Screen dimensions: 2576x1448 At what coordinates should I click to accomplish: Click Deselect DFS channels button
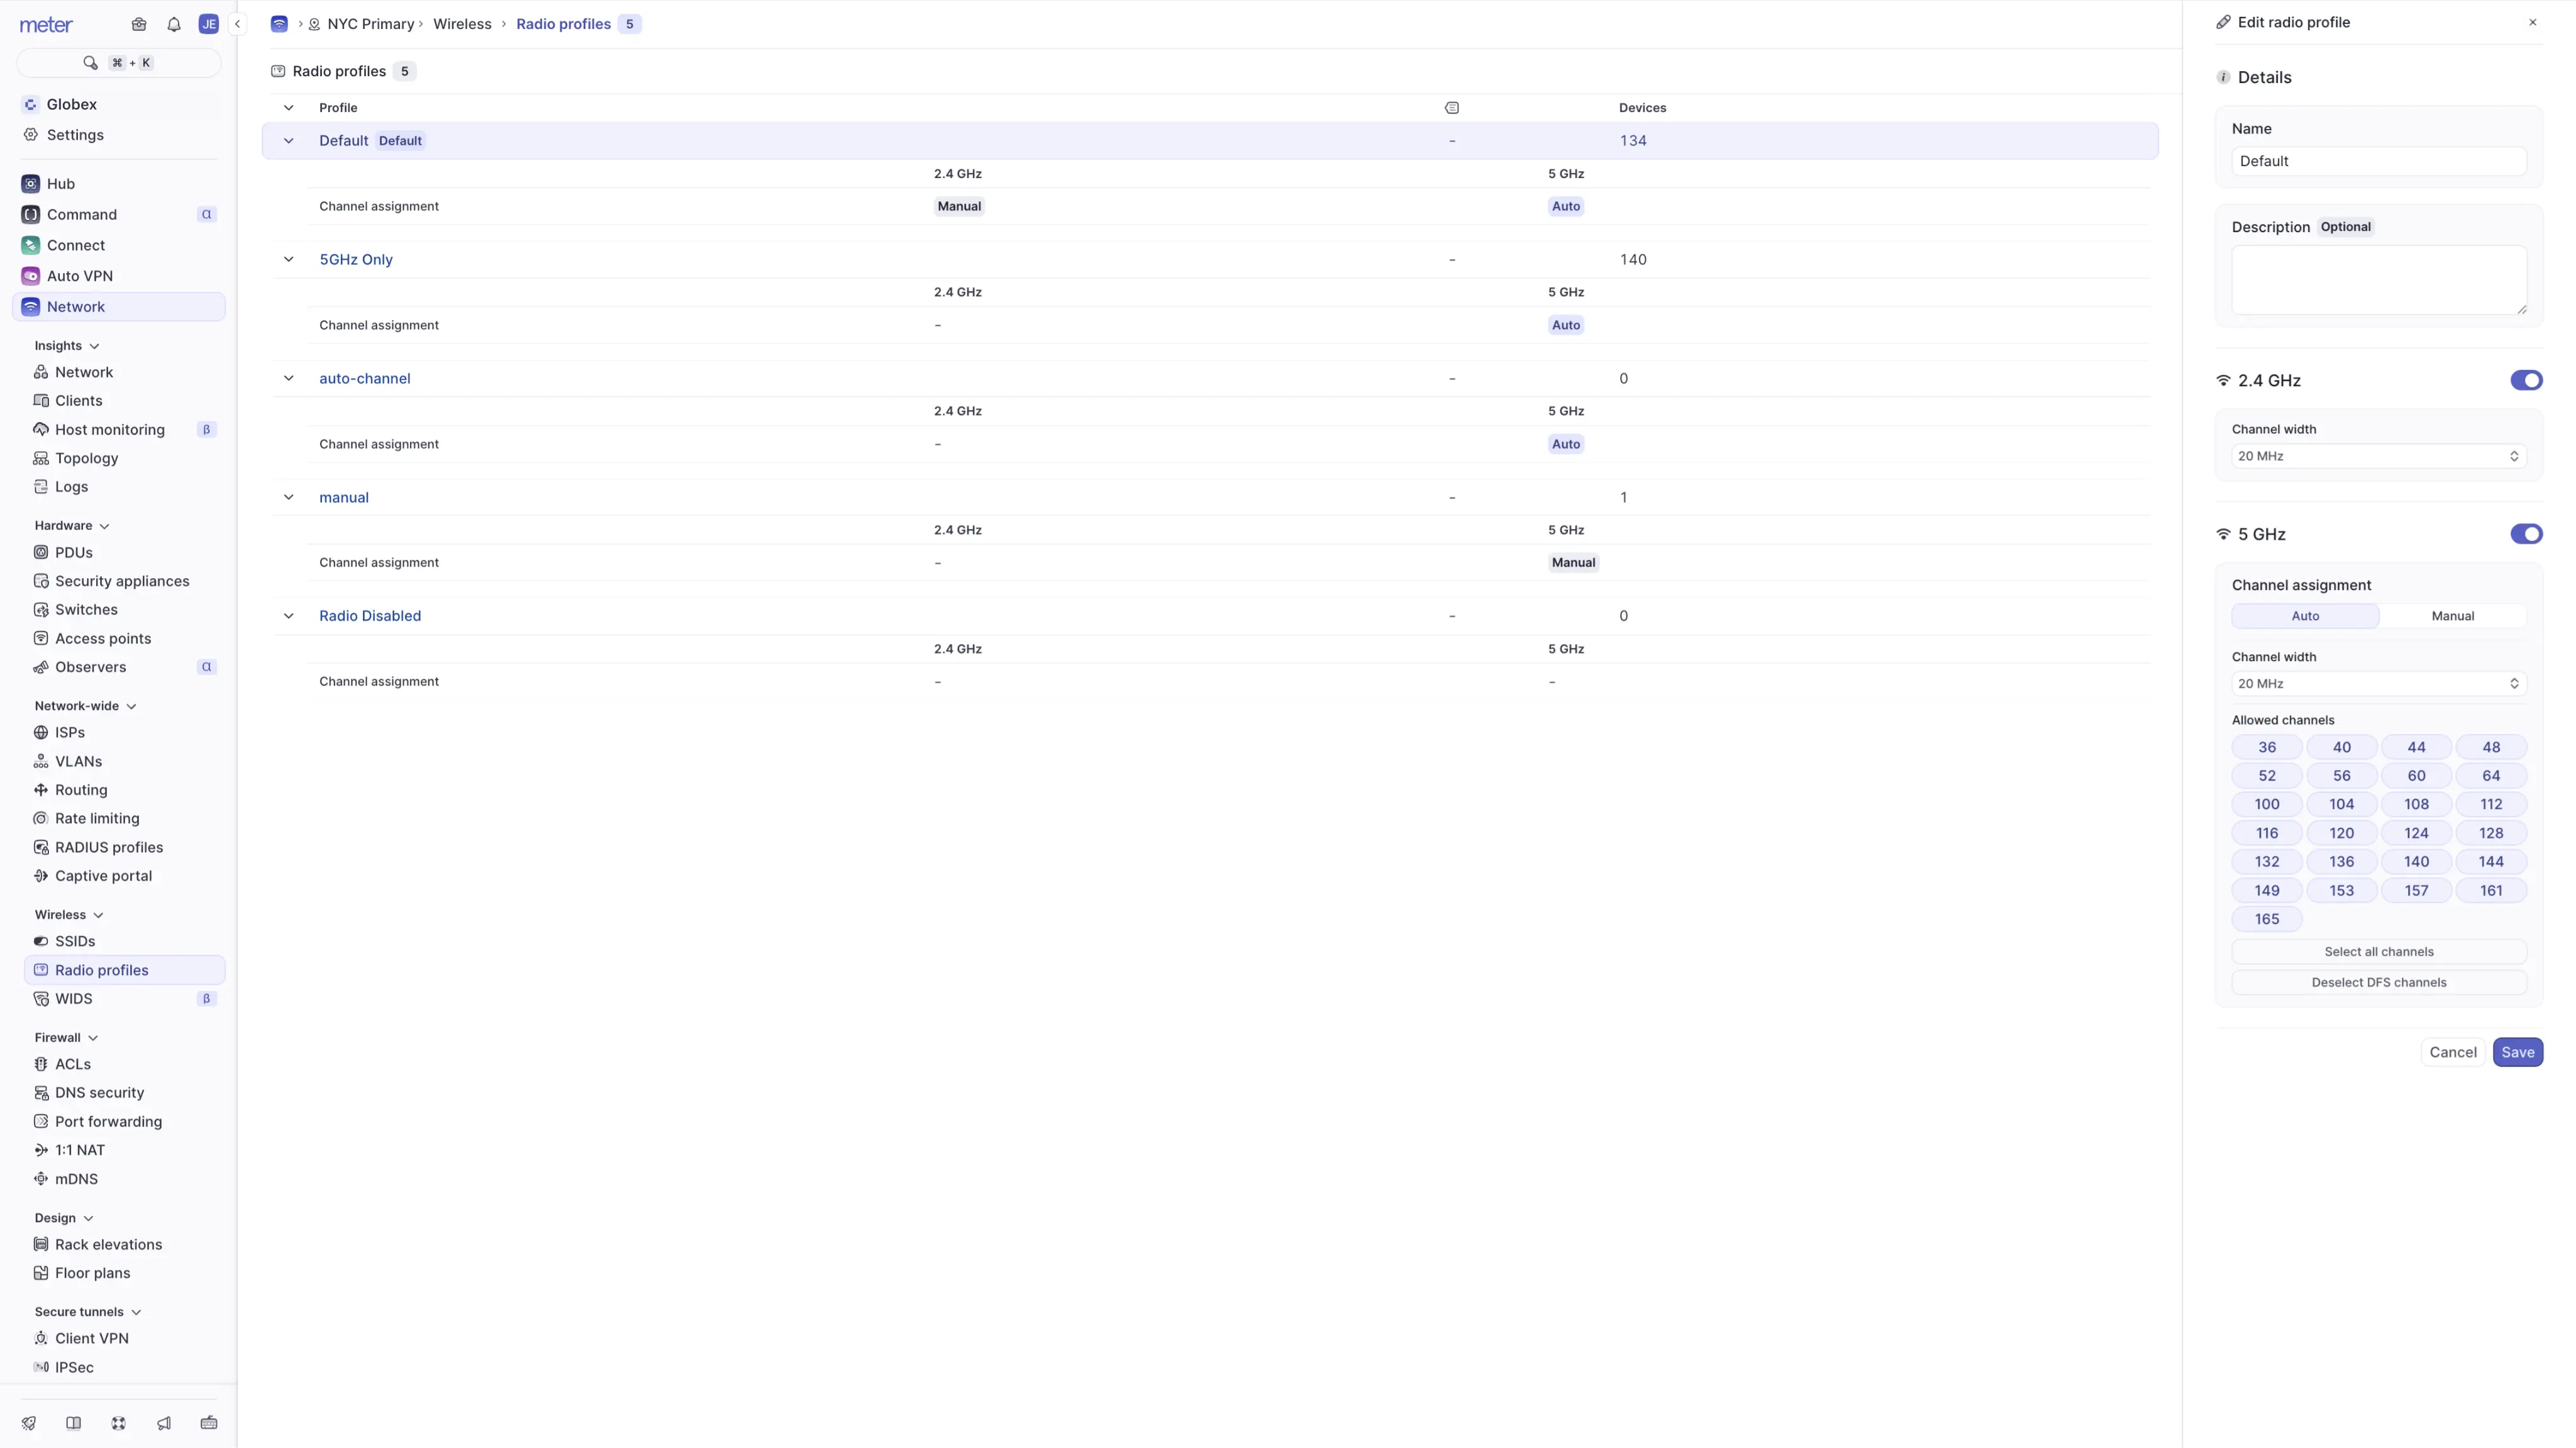(2378, 982)
